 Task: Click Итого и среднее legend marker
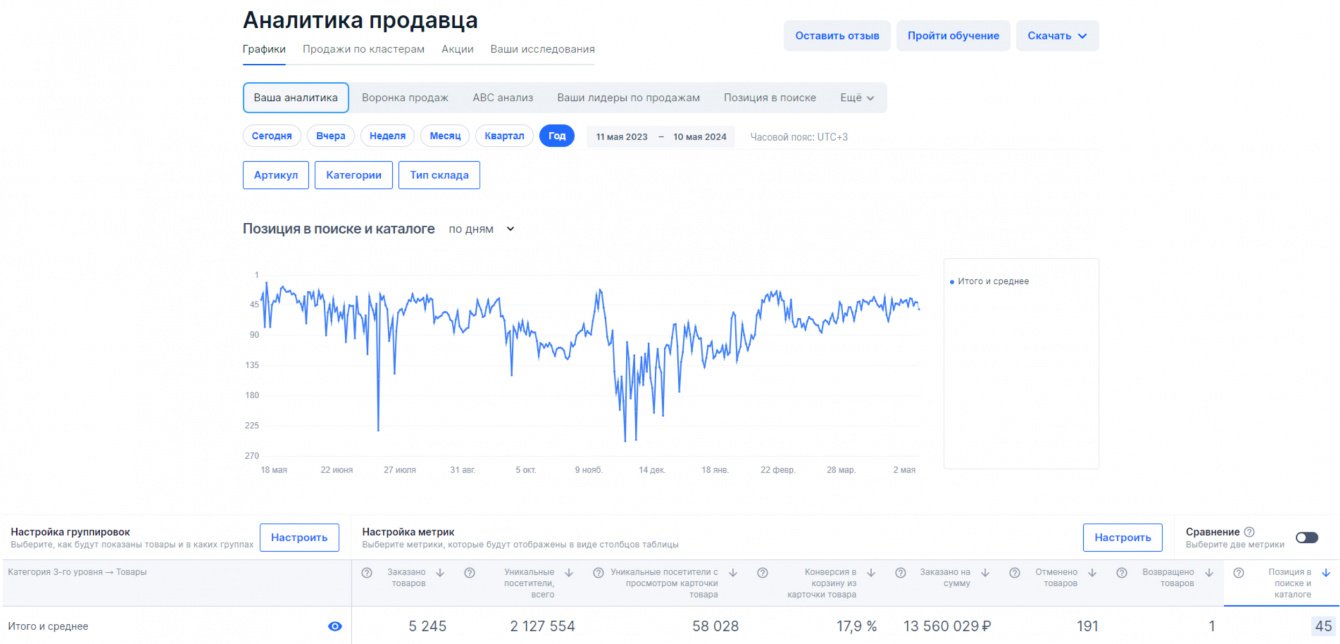pos(952,282)
